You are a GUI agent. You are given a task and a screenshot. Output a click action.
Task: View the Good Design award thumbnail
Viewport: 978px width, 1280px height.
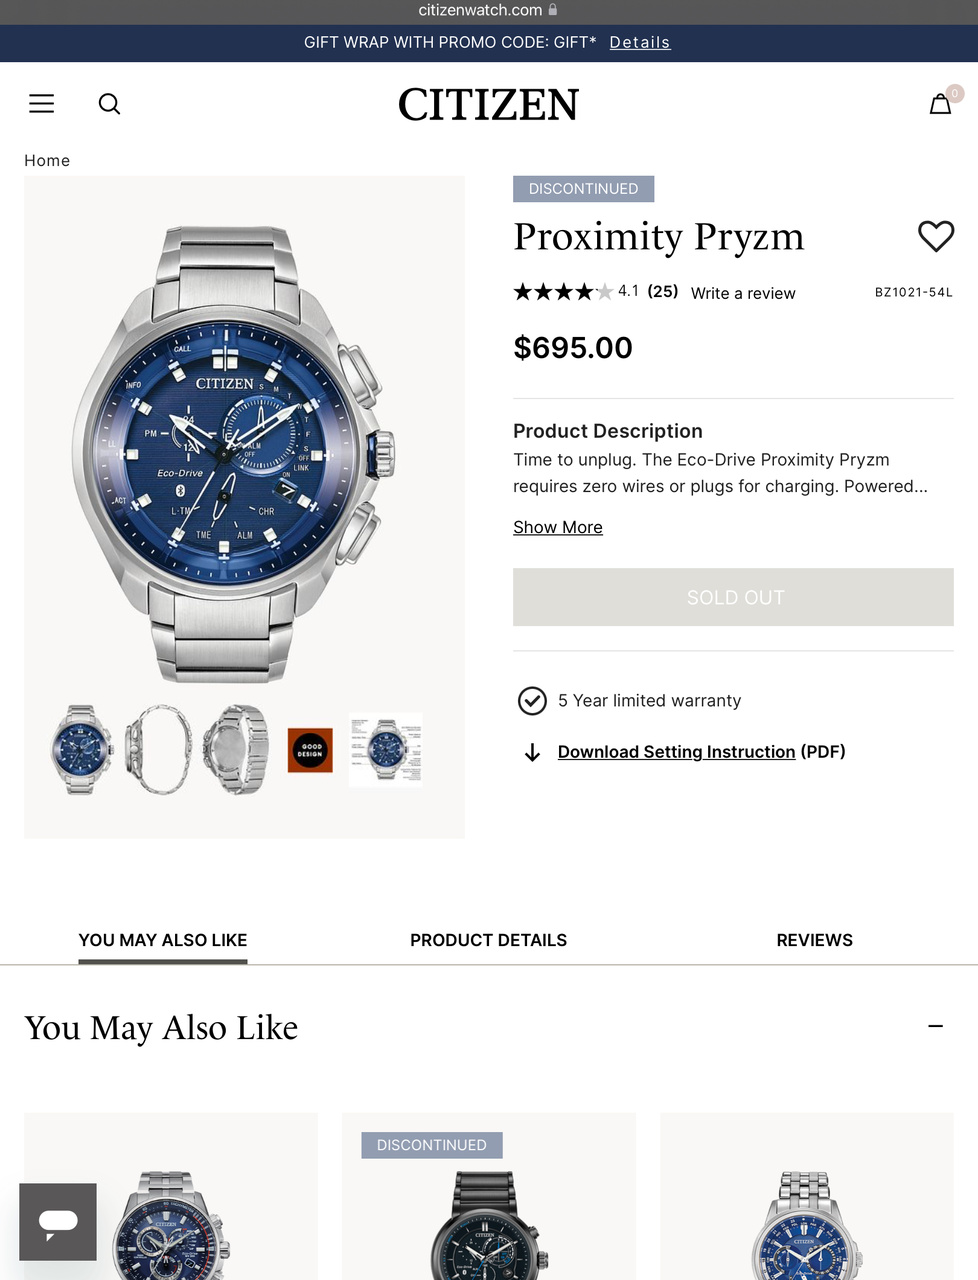click(310, 750)
